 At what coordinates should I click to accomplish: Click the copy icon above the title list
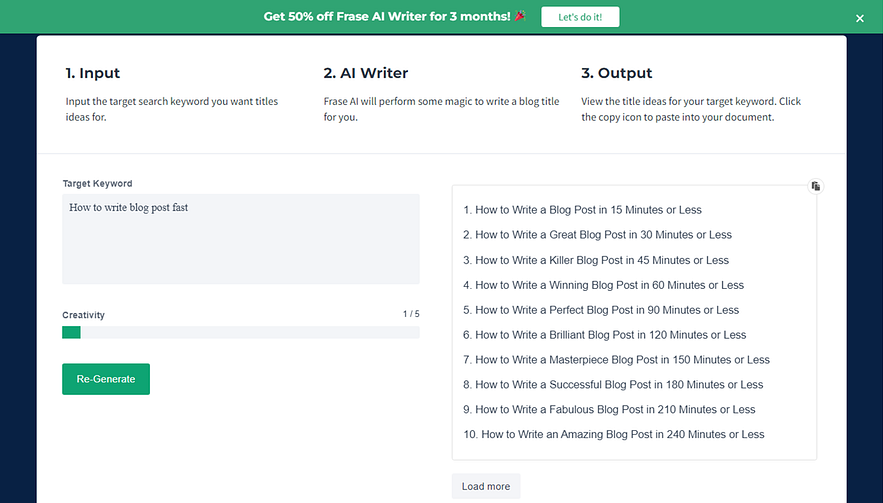tap(816, 186)
